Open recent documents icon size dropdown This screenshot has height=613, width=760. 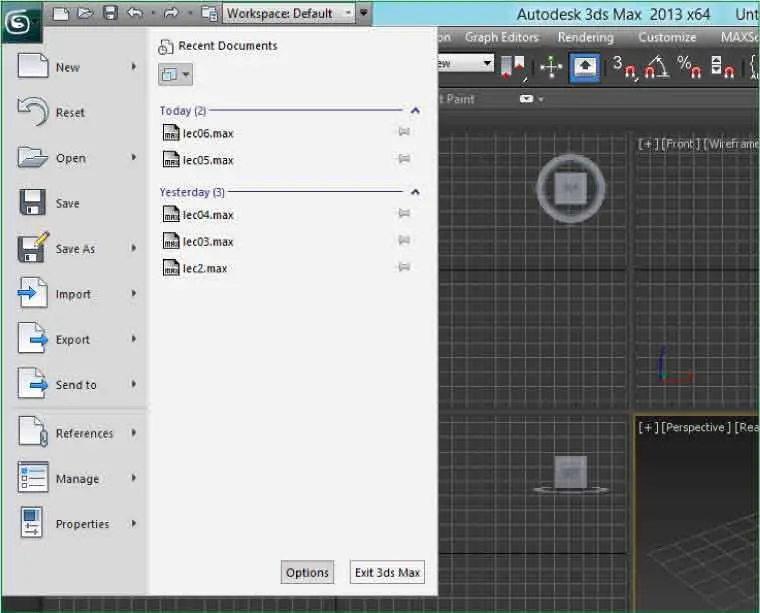pyautogui.click(x=175, y=75)
